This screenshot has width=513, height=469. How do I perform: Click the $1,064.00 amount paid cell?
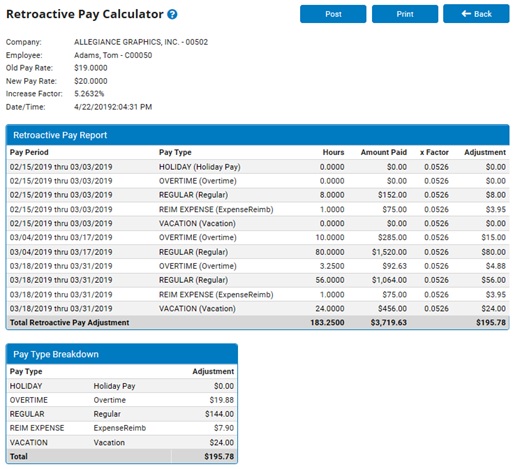(389, 280)
